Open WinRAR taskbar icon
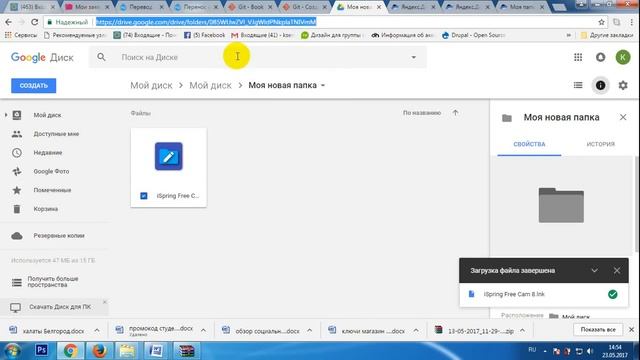This screenshot has height=360, width=640. click(x=186, y=350)
